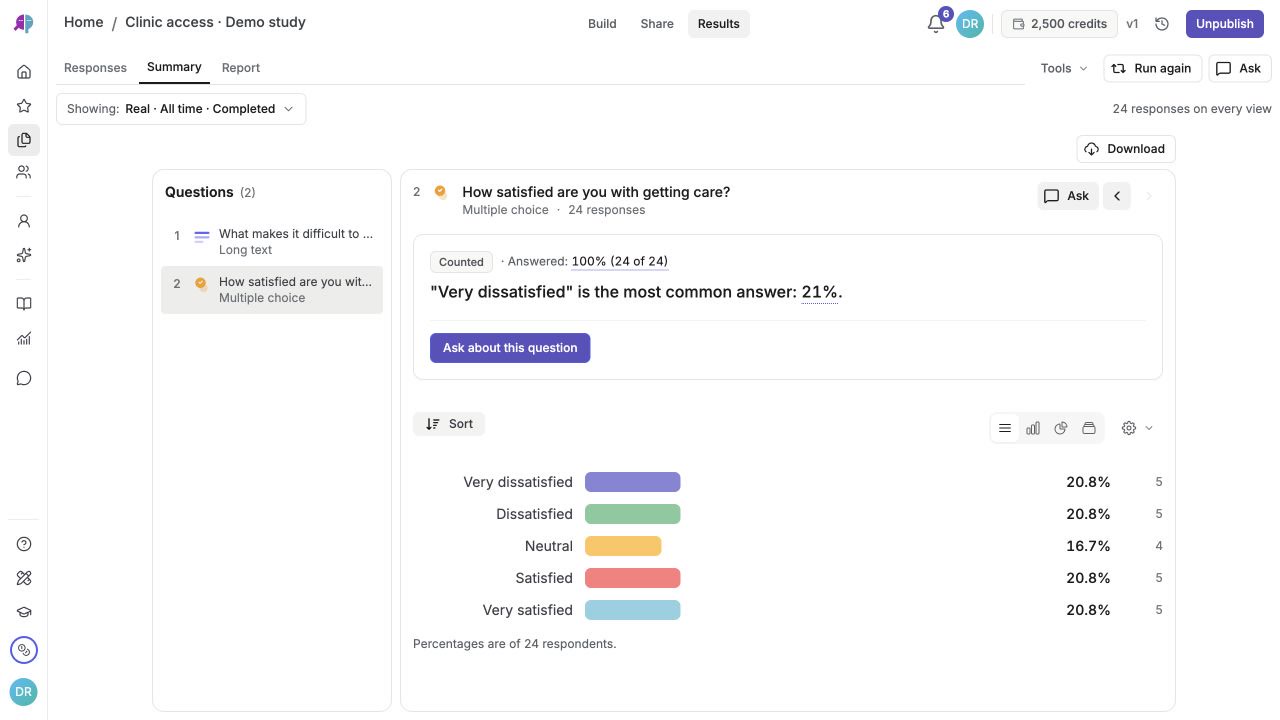Image resolution: width=1280 pixels, height=720 pixels.
Task: Click Run again button
Action: click(x=1153, y=68)
